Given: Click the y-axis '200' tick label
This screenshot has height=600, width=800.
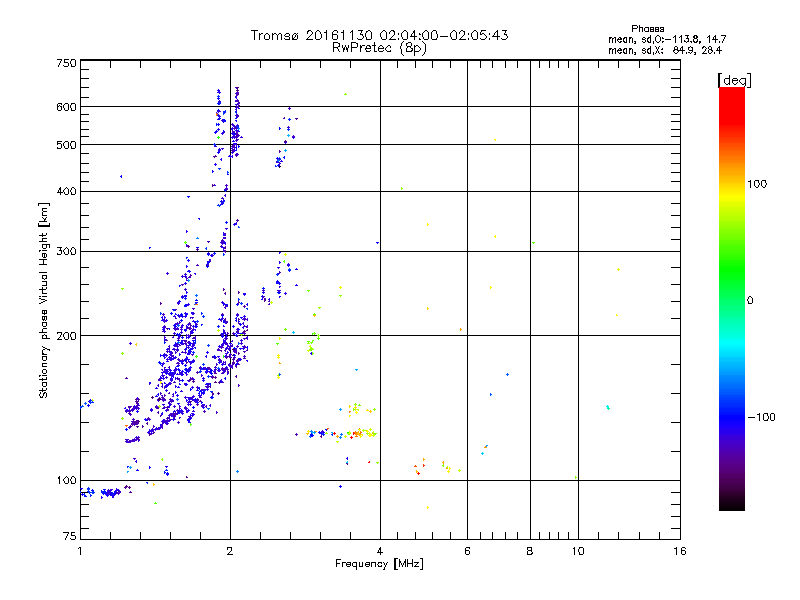Looking at the screenshot, I should coord(66,336).
